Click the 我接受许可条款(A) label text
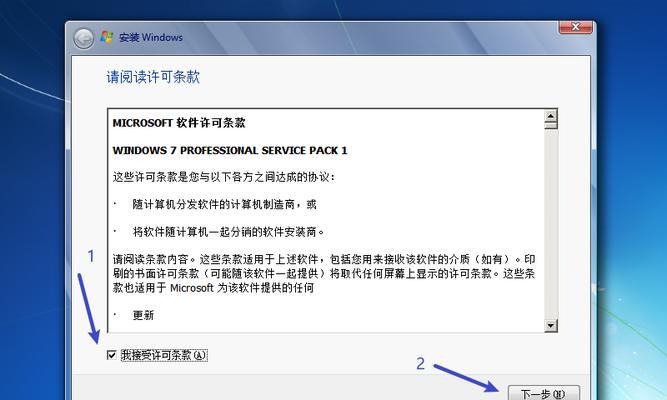 click(x=164, y=355)
